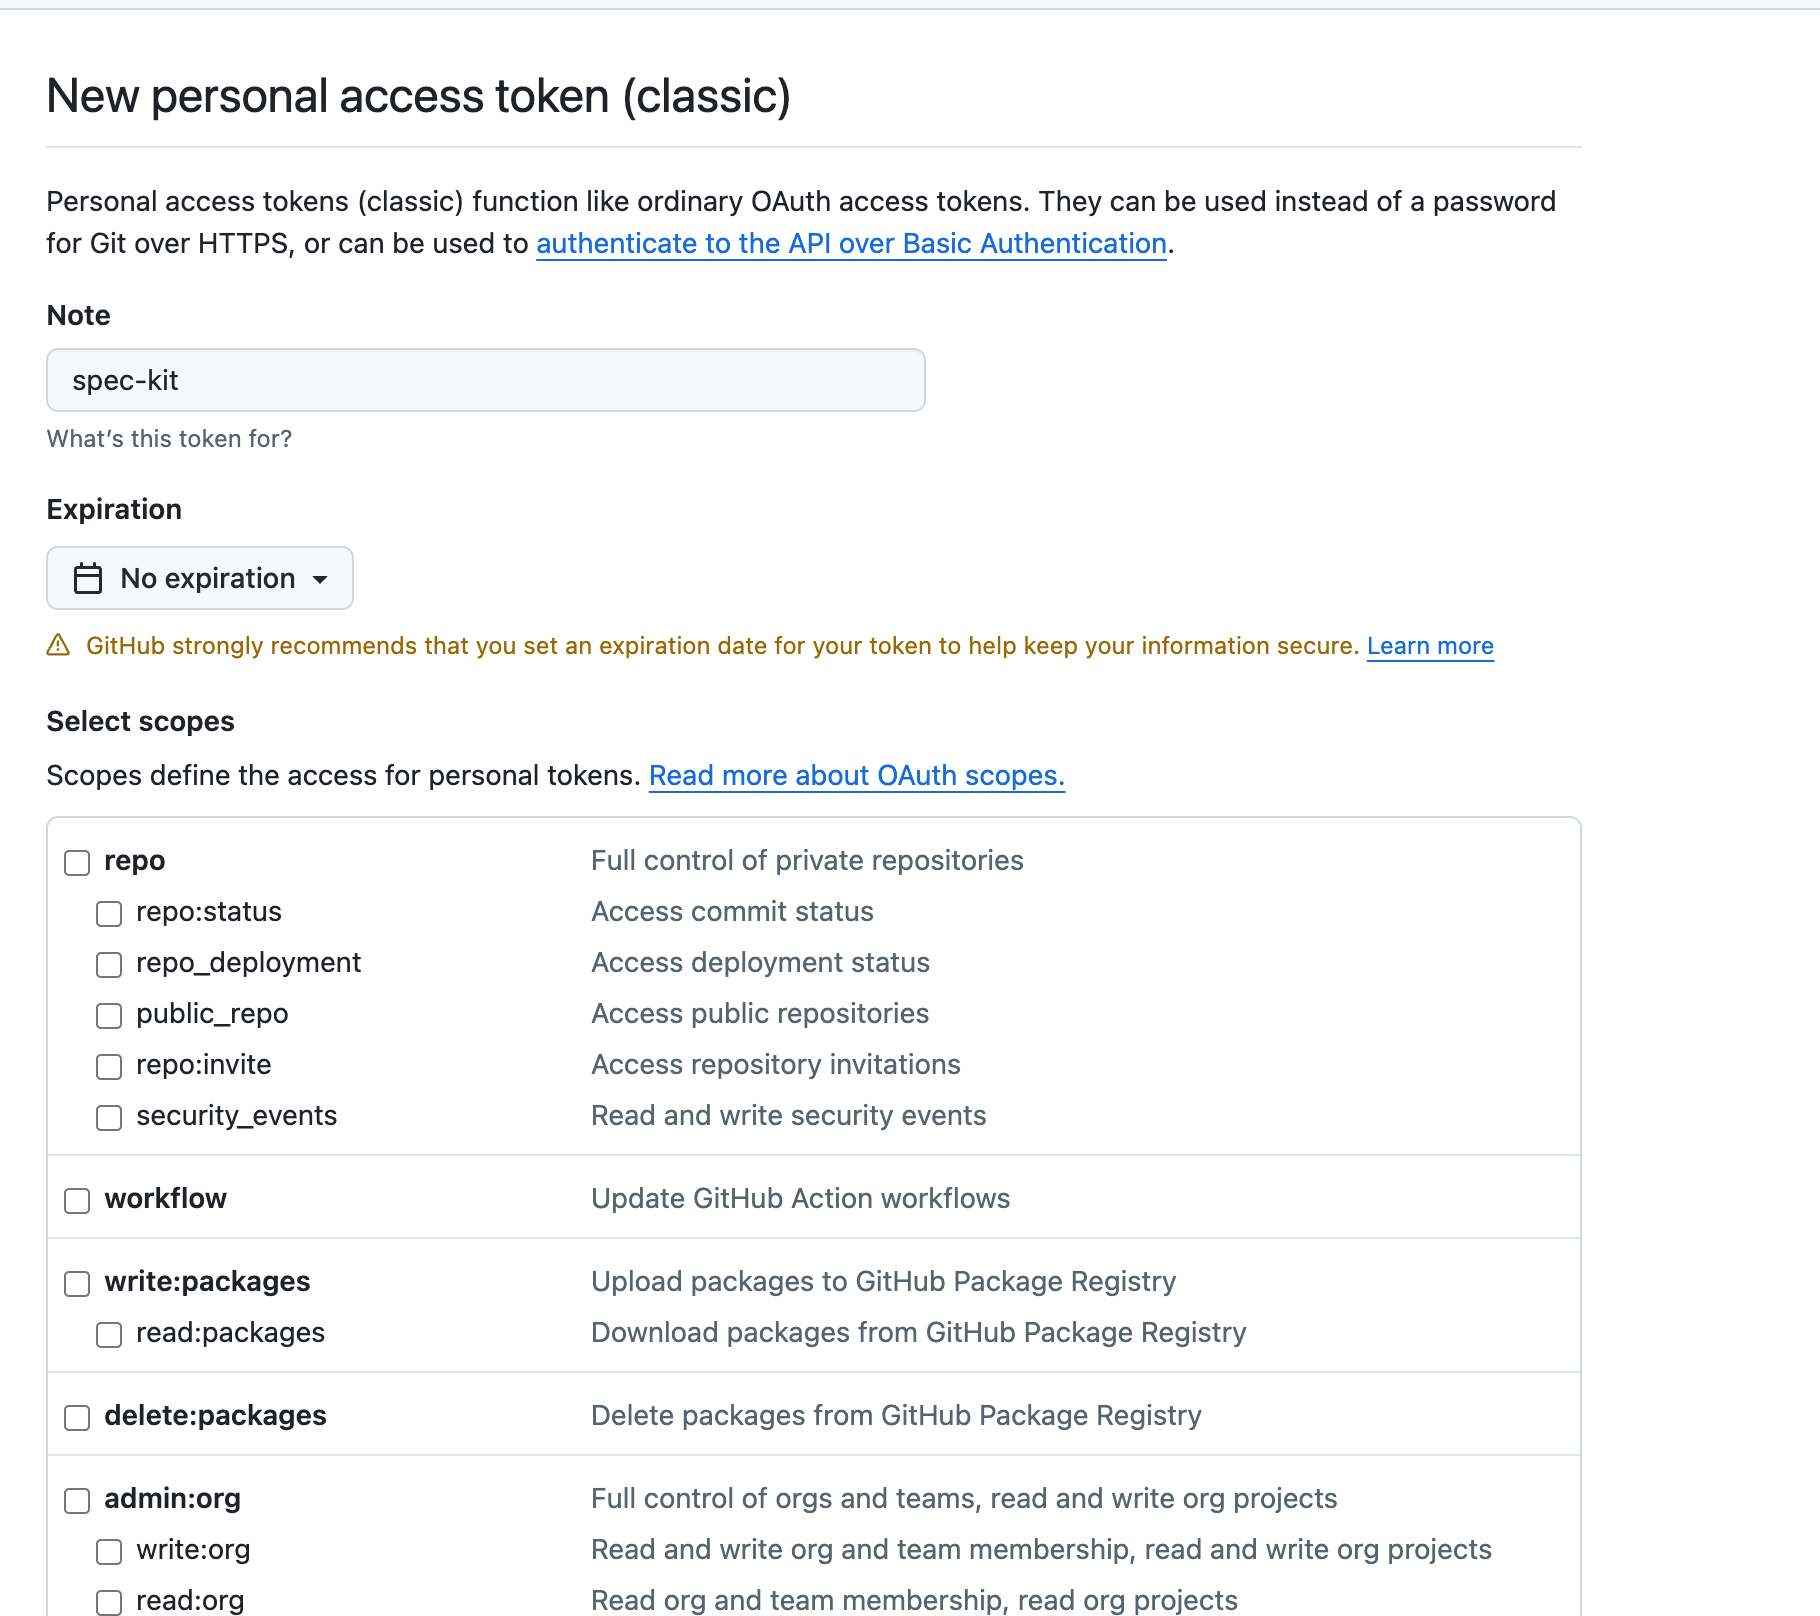Enable security_events scope

point(108,1117)
